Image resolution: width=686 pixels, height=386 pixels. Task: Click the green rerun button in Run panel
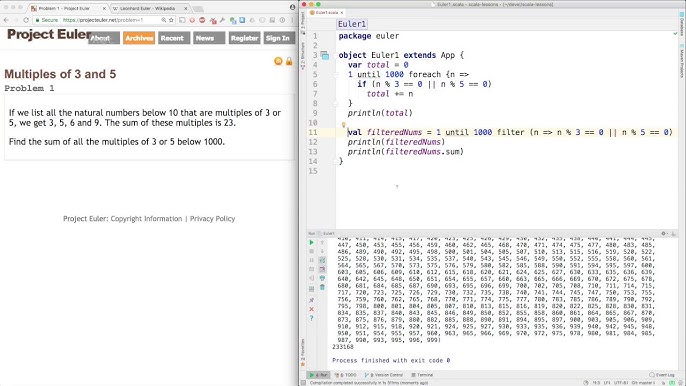pos(312,242)
